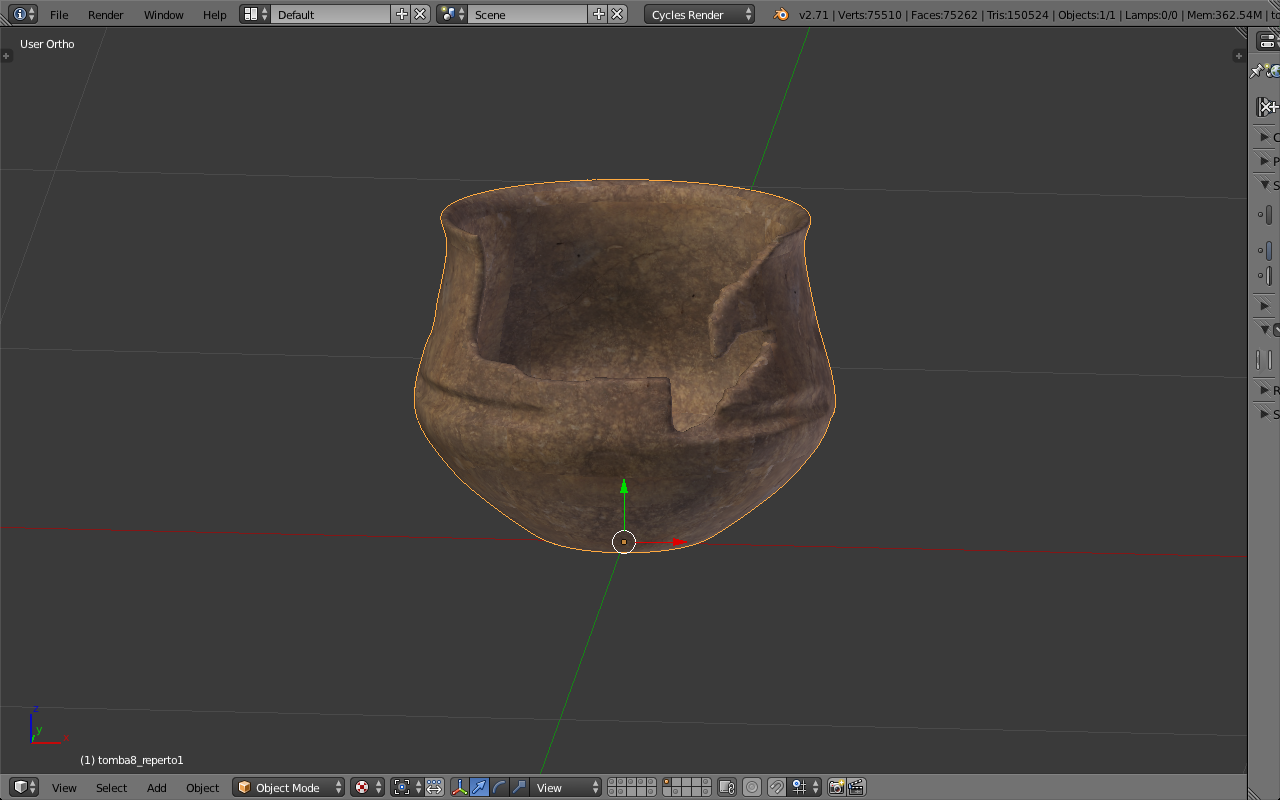Viewport: 1280px width, 800px height.
Task: Toggle snap during transform magnet
Action: (x=777, y=787)
